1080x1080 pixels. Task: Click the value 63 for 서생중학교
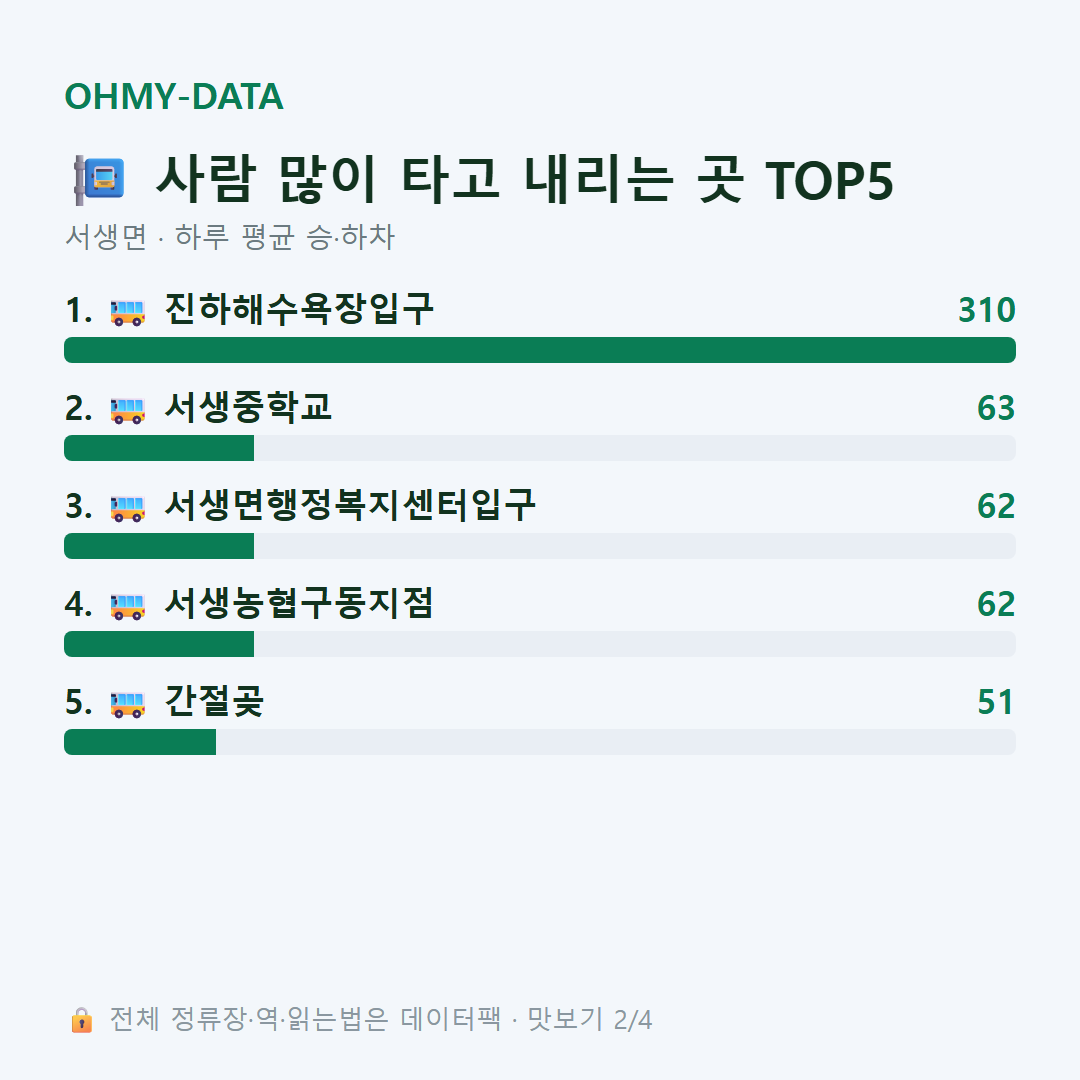point(996,408)
